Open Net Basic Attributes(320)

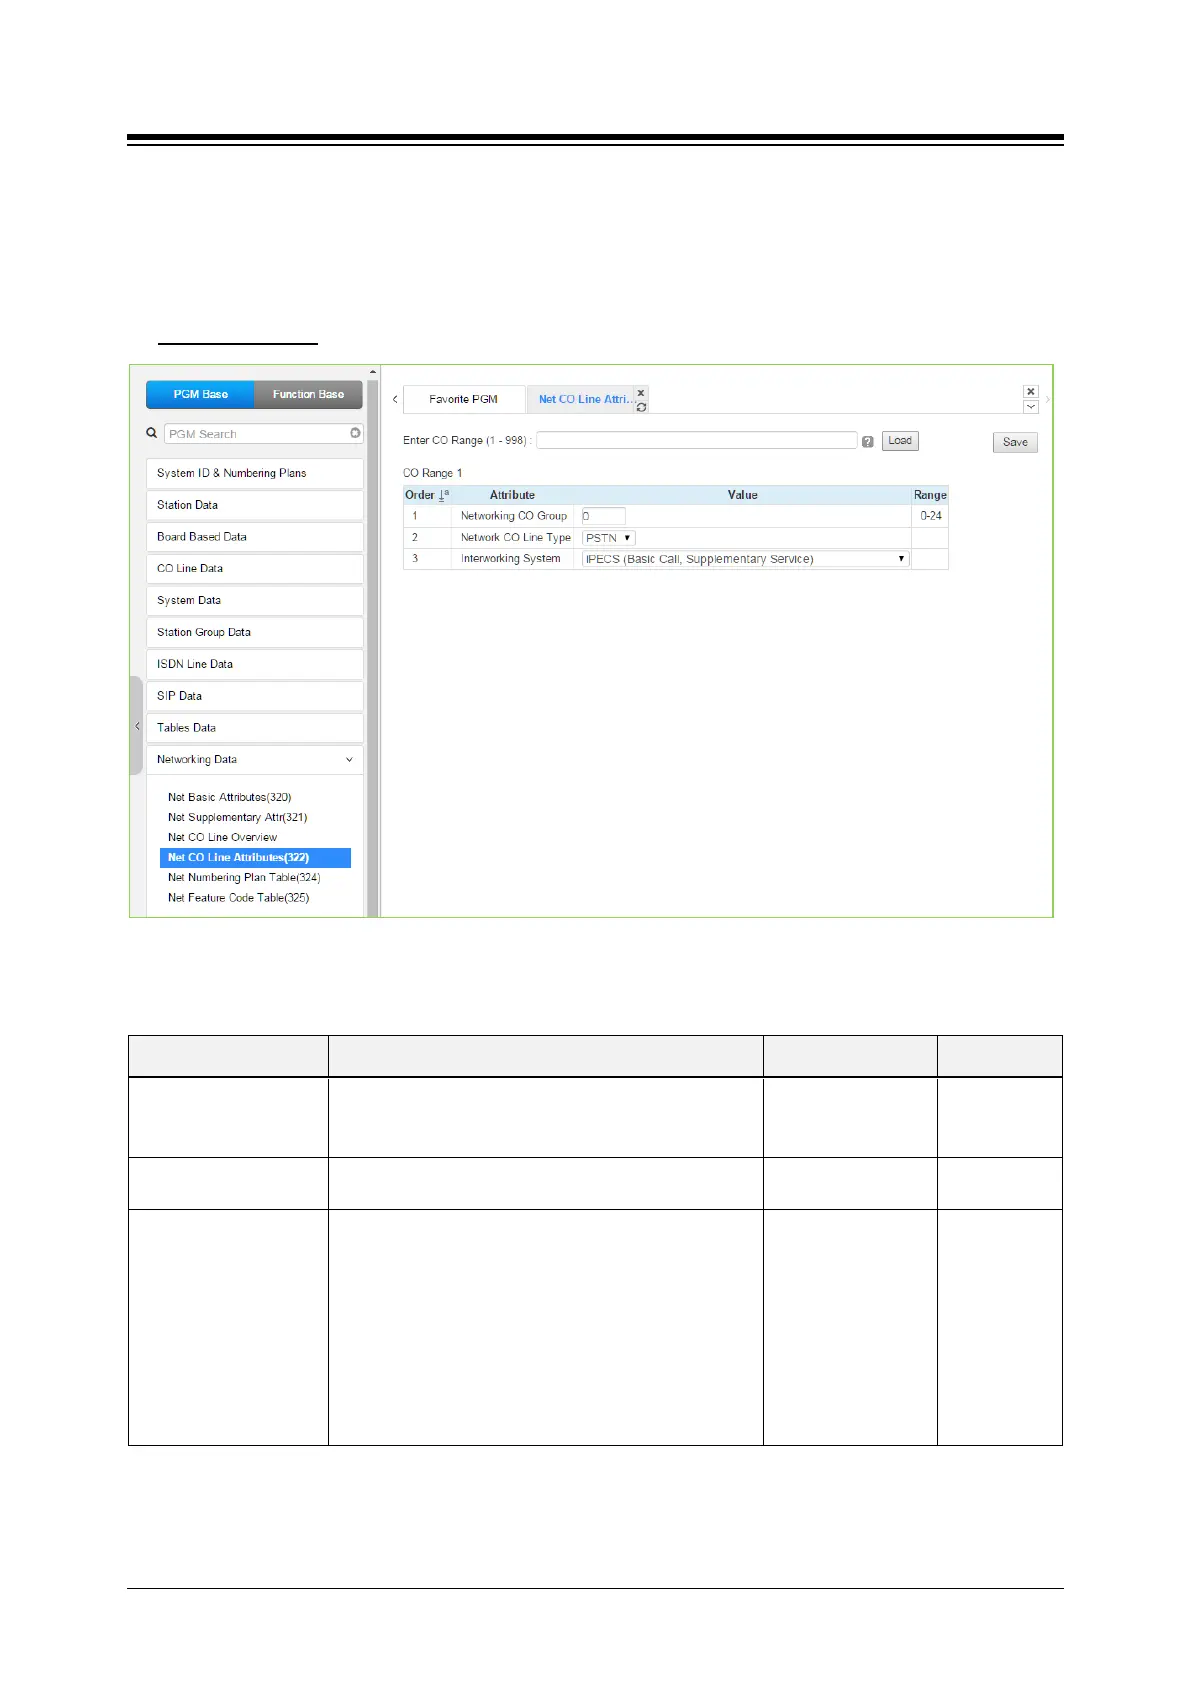229,797
